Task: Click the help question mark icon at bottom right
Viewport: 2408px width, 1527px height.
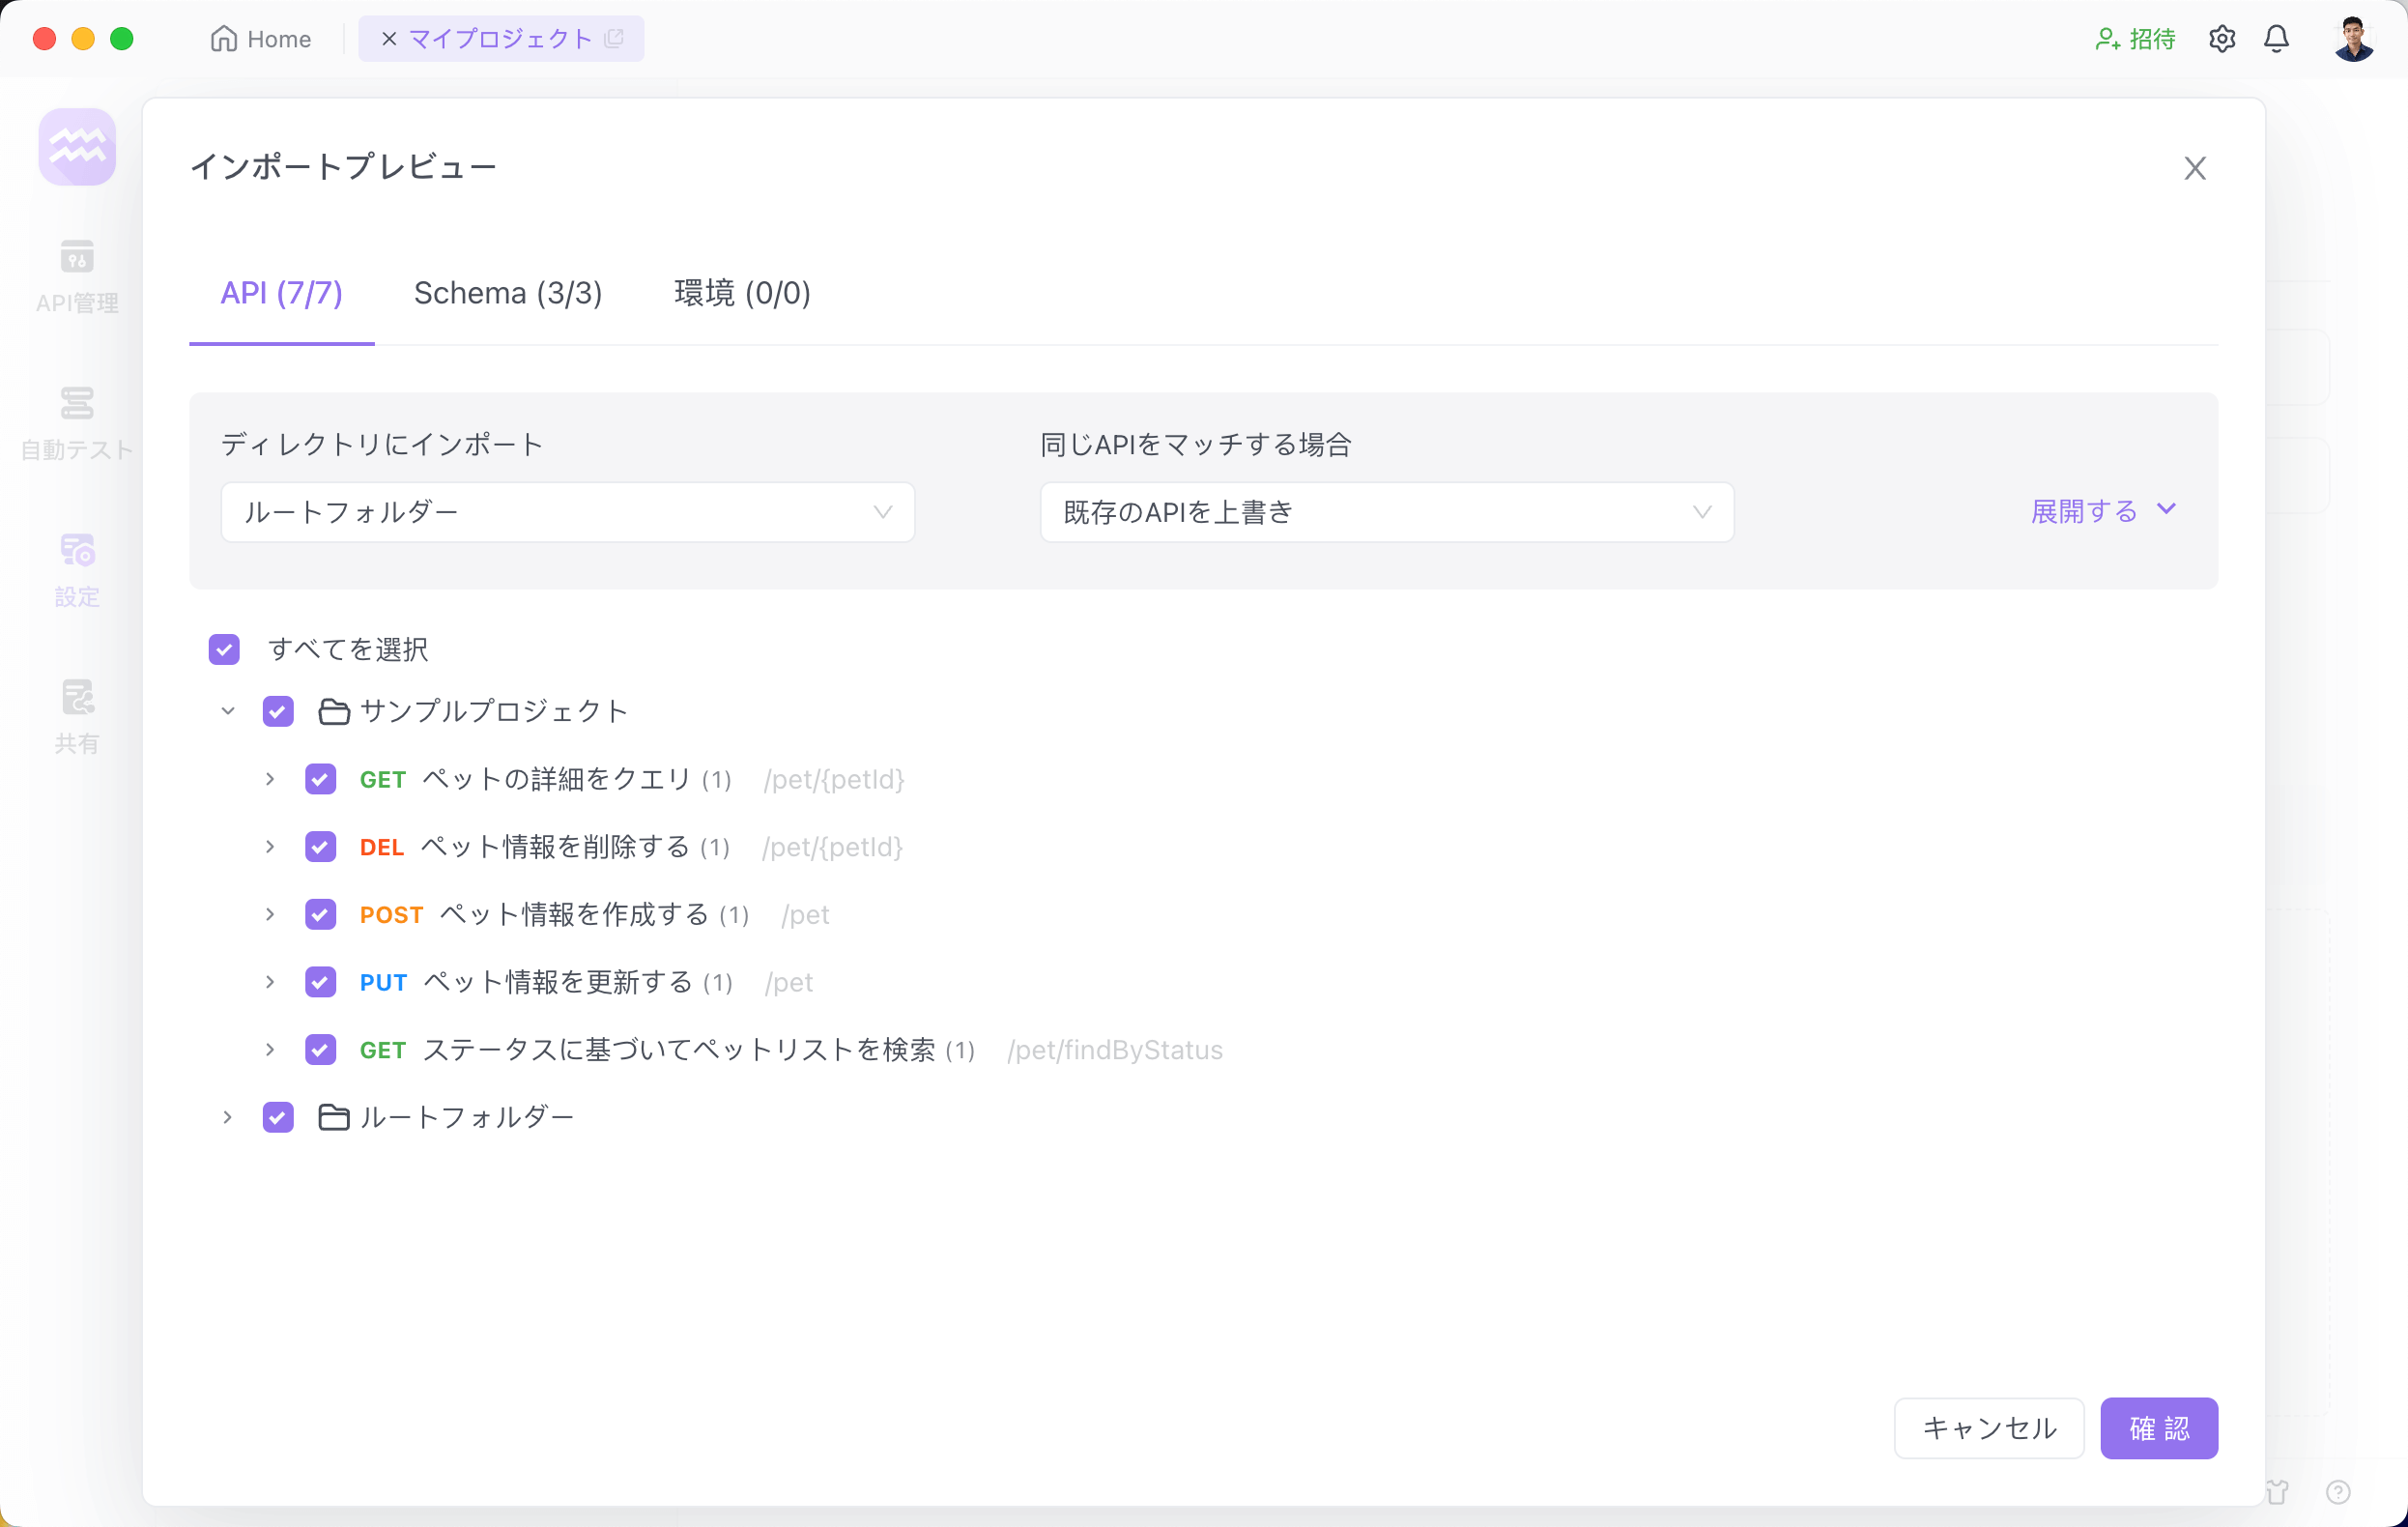Action: pyautogui.click(x=2338, y=1492)
